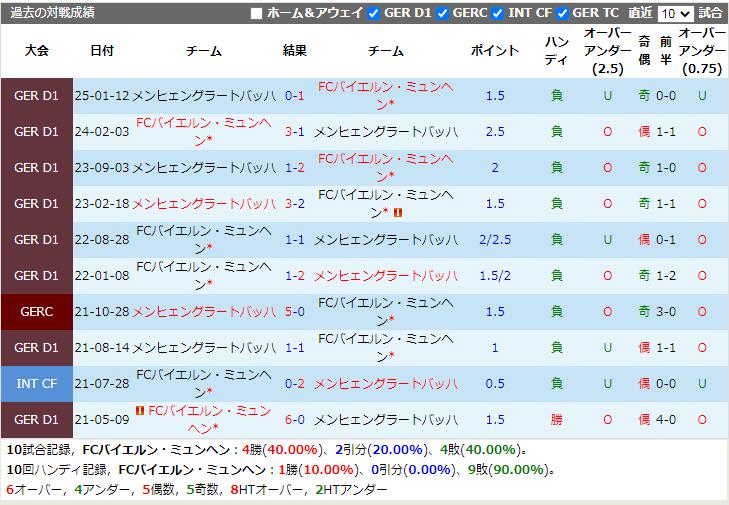Click the 0.5 point value for 21-07-28
This screenshot has height=505, width=729.
[495, 384]
